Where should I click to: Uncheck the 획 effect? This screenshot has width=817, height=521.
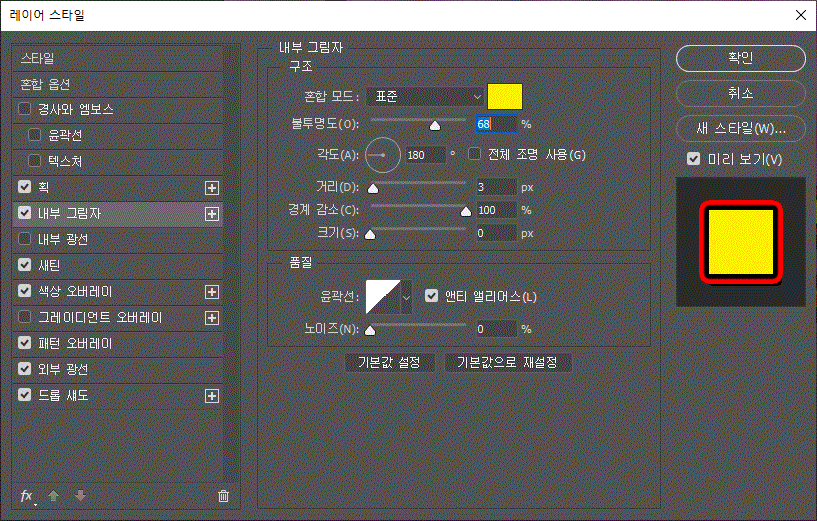pyautogui.click(x=24, y=187)
